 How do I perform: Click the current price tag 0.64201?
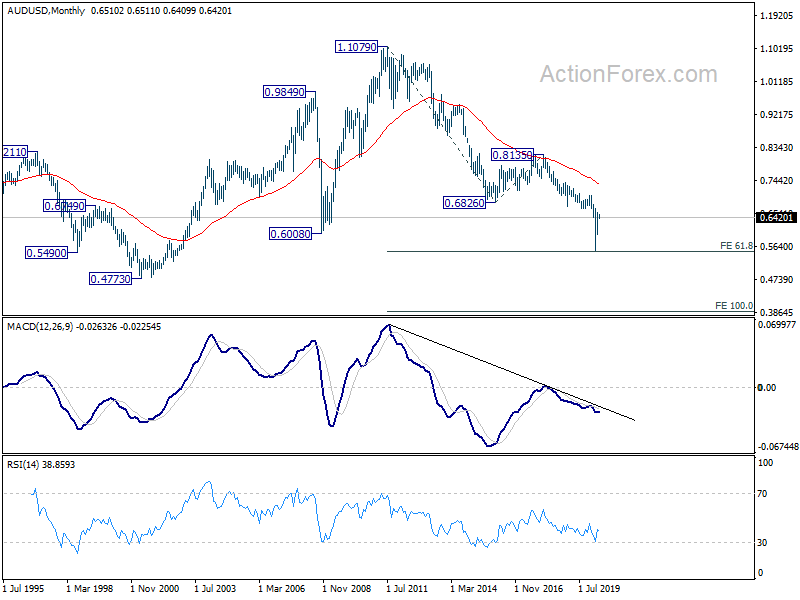[776, 217]
